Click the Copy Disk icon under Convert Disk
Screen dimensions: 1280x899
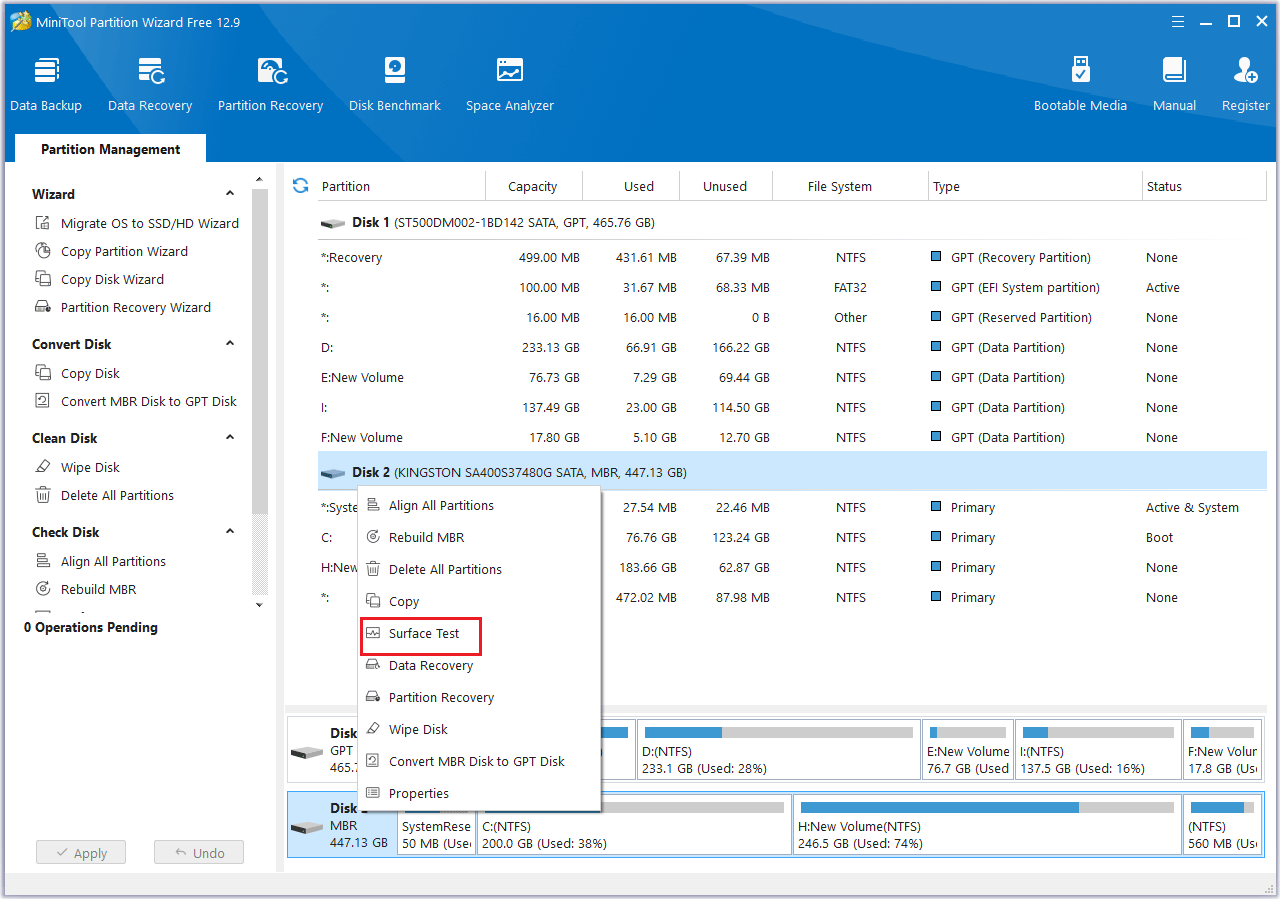[43, 373]
